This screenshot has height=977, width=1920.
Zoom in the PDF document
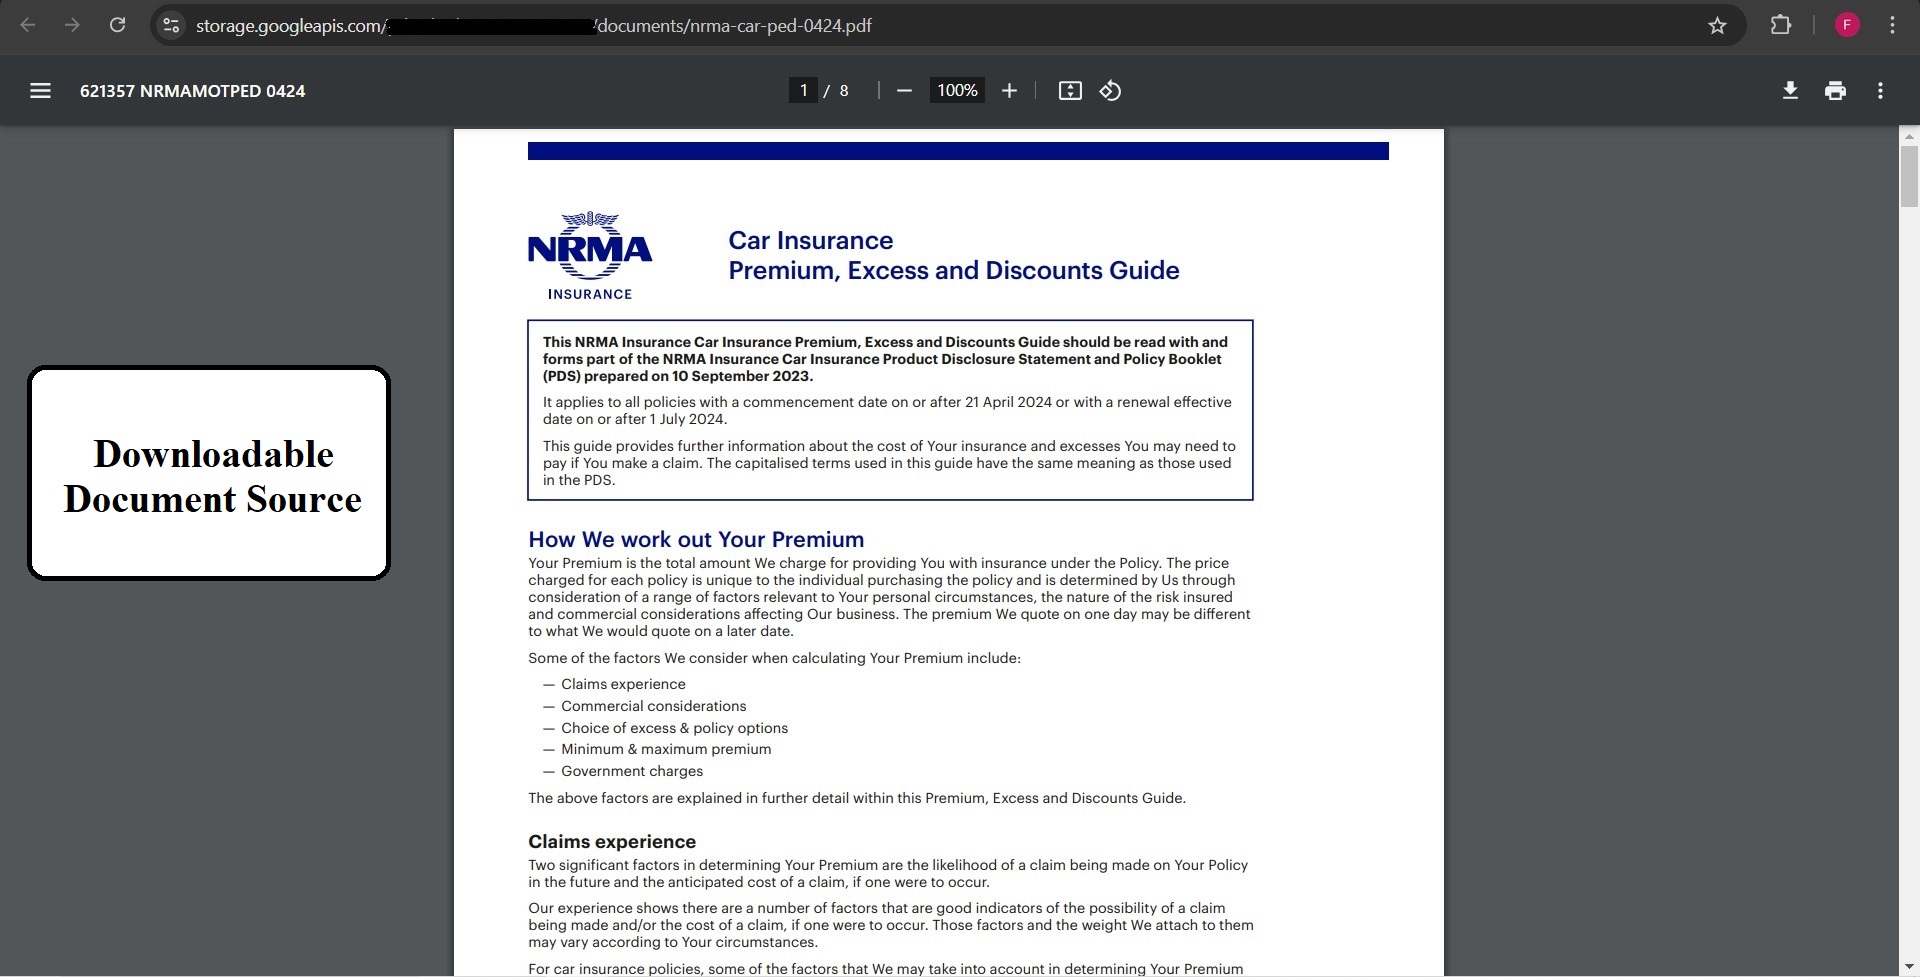point(1009,91)
